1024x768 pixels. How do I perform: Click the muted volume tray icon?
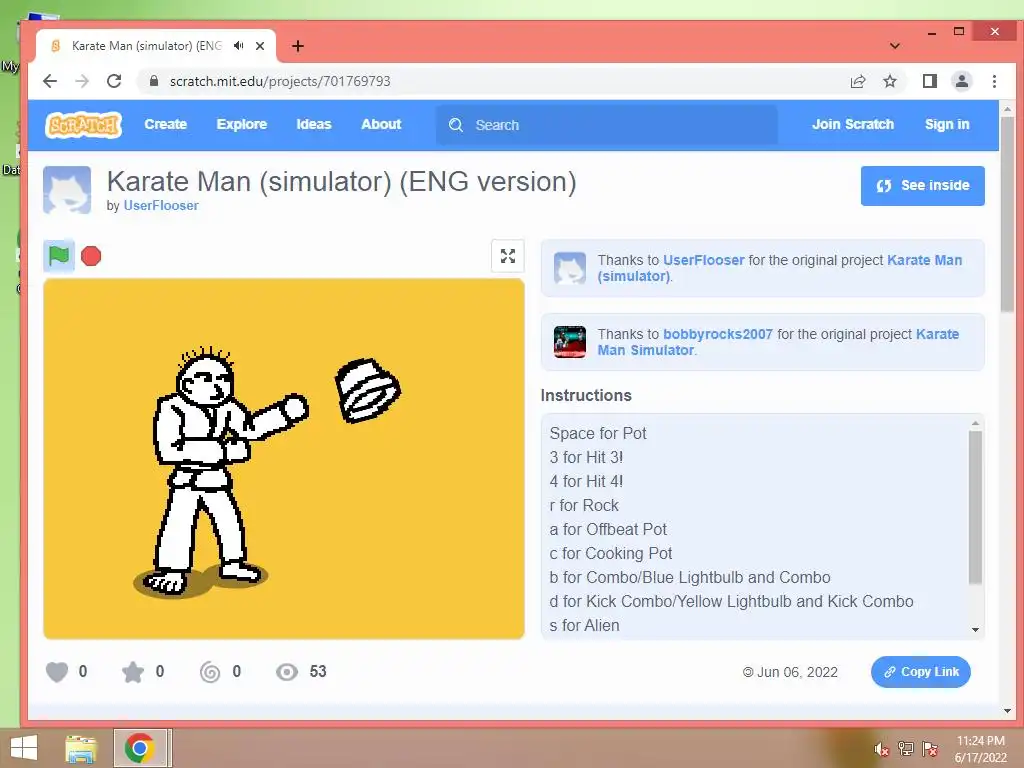881,749
